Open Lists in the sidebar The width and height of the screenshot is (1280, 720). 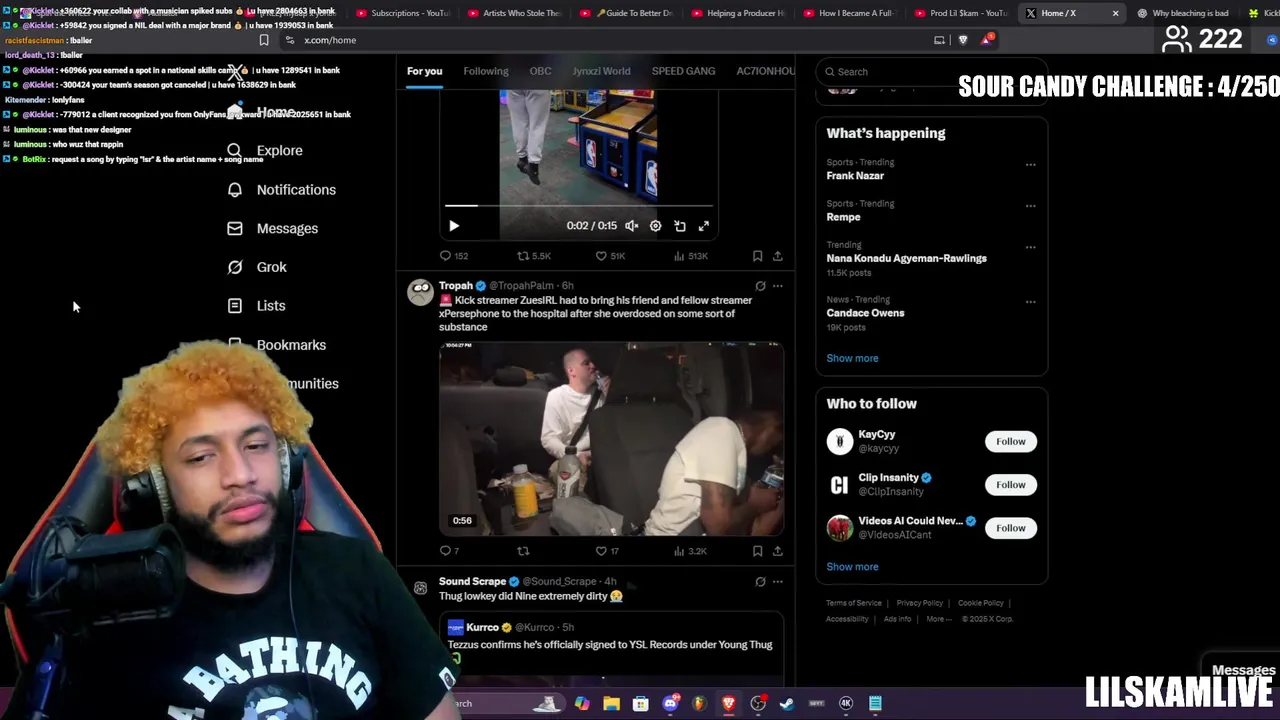pyautogui.click(x=256, y=306)
